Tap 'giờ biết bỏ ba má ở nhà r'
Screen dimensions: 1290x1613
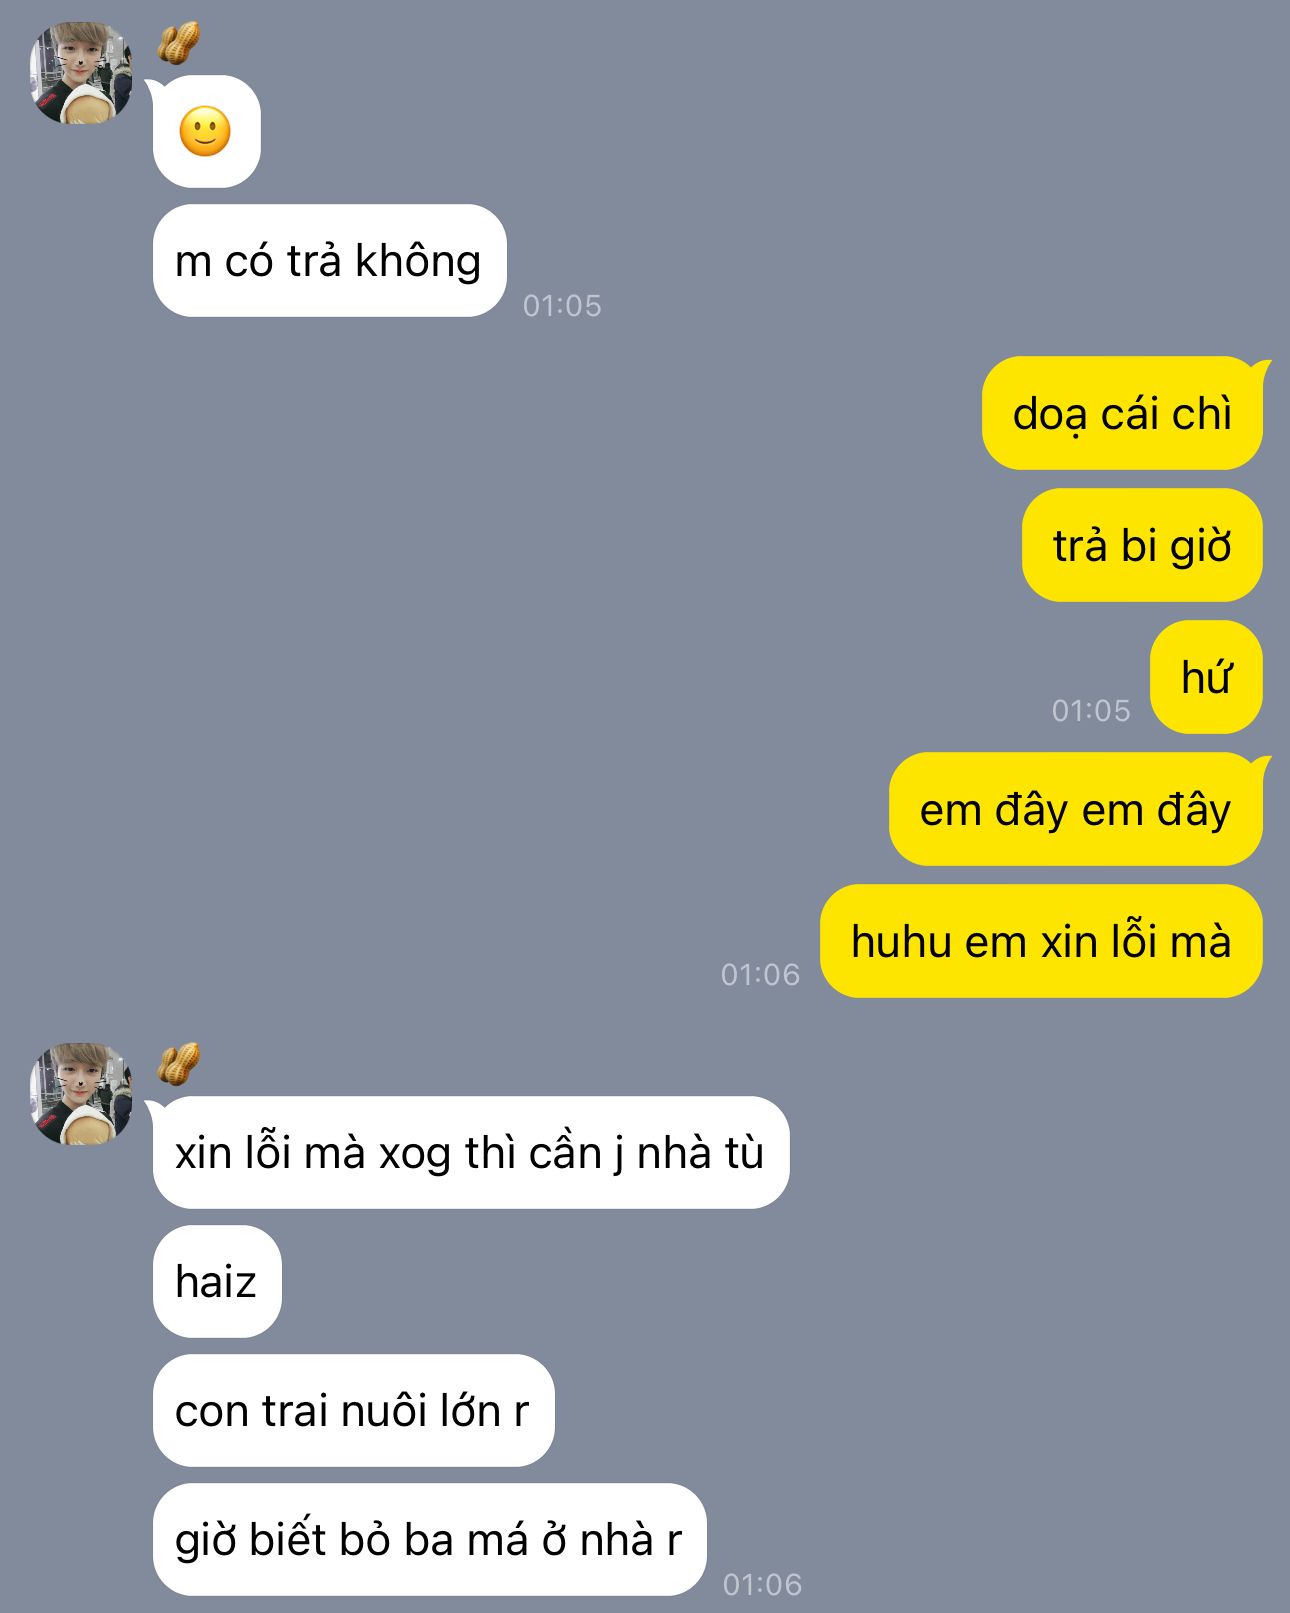point(430,1539)
